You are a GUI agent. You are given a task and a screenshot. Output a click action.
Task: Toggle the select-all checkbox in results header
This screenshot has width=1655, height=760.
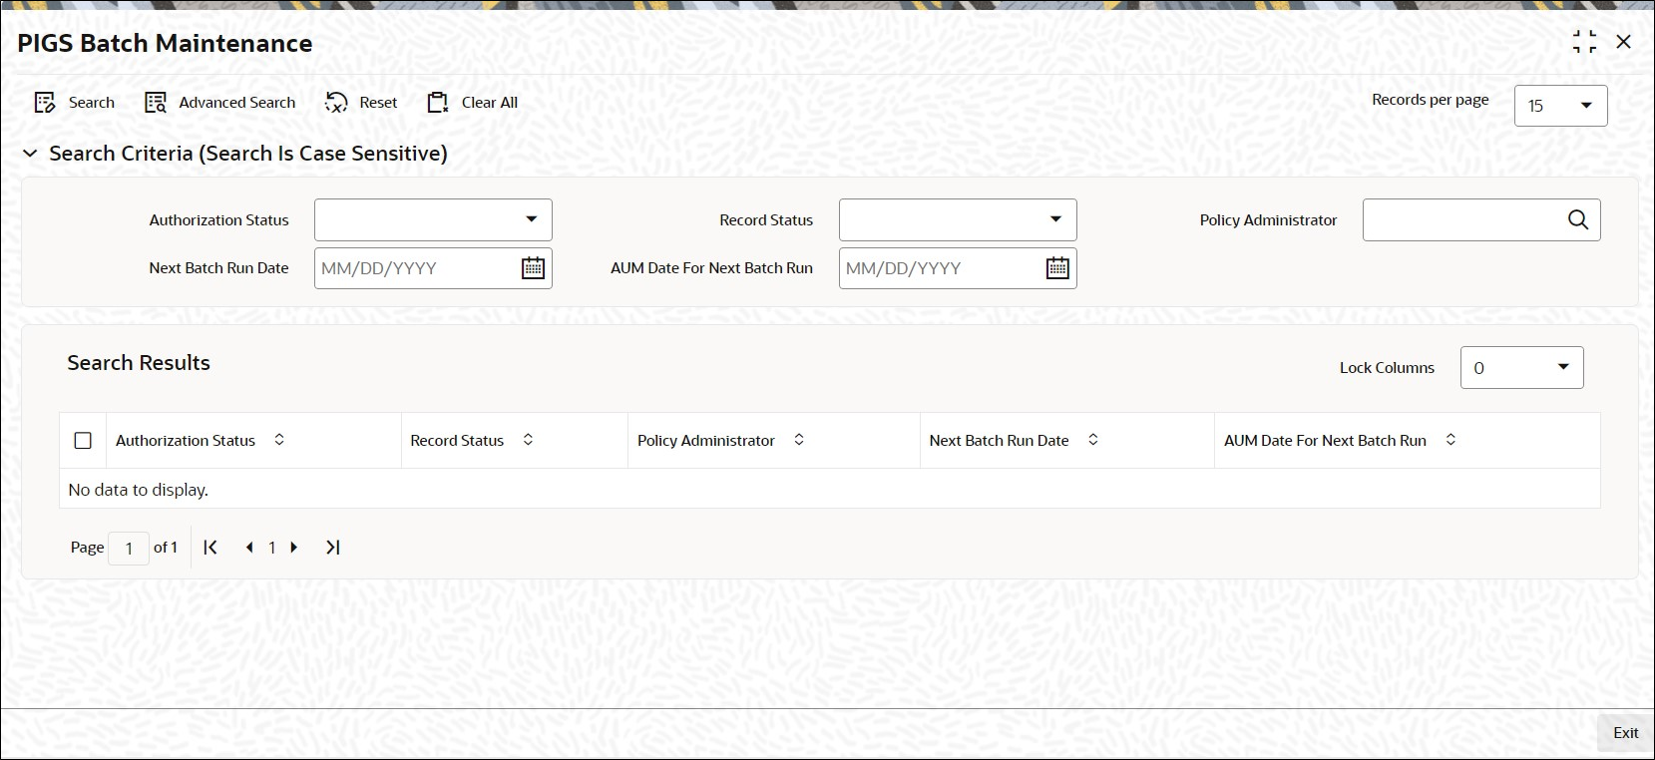click(83, 440)
